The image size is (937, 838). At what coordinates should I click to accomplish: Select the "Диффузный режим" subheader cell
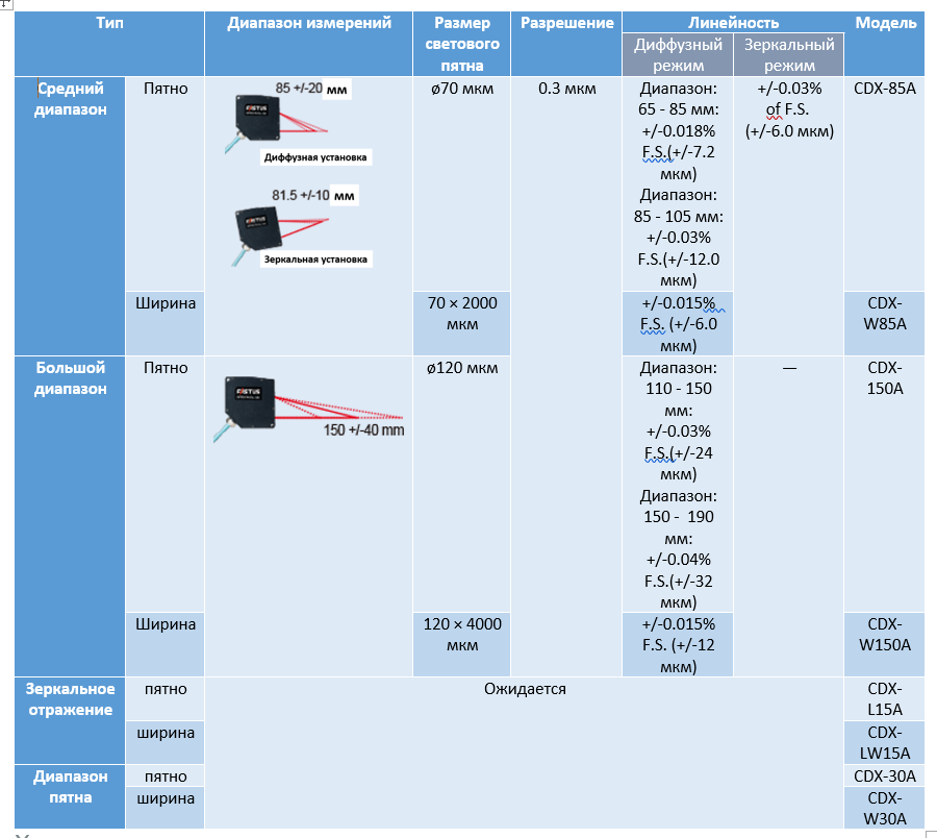[x=677, y=55]
